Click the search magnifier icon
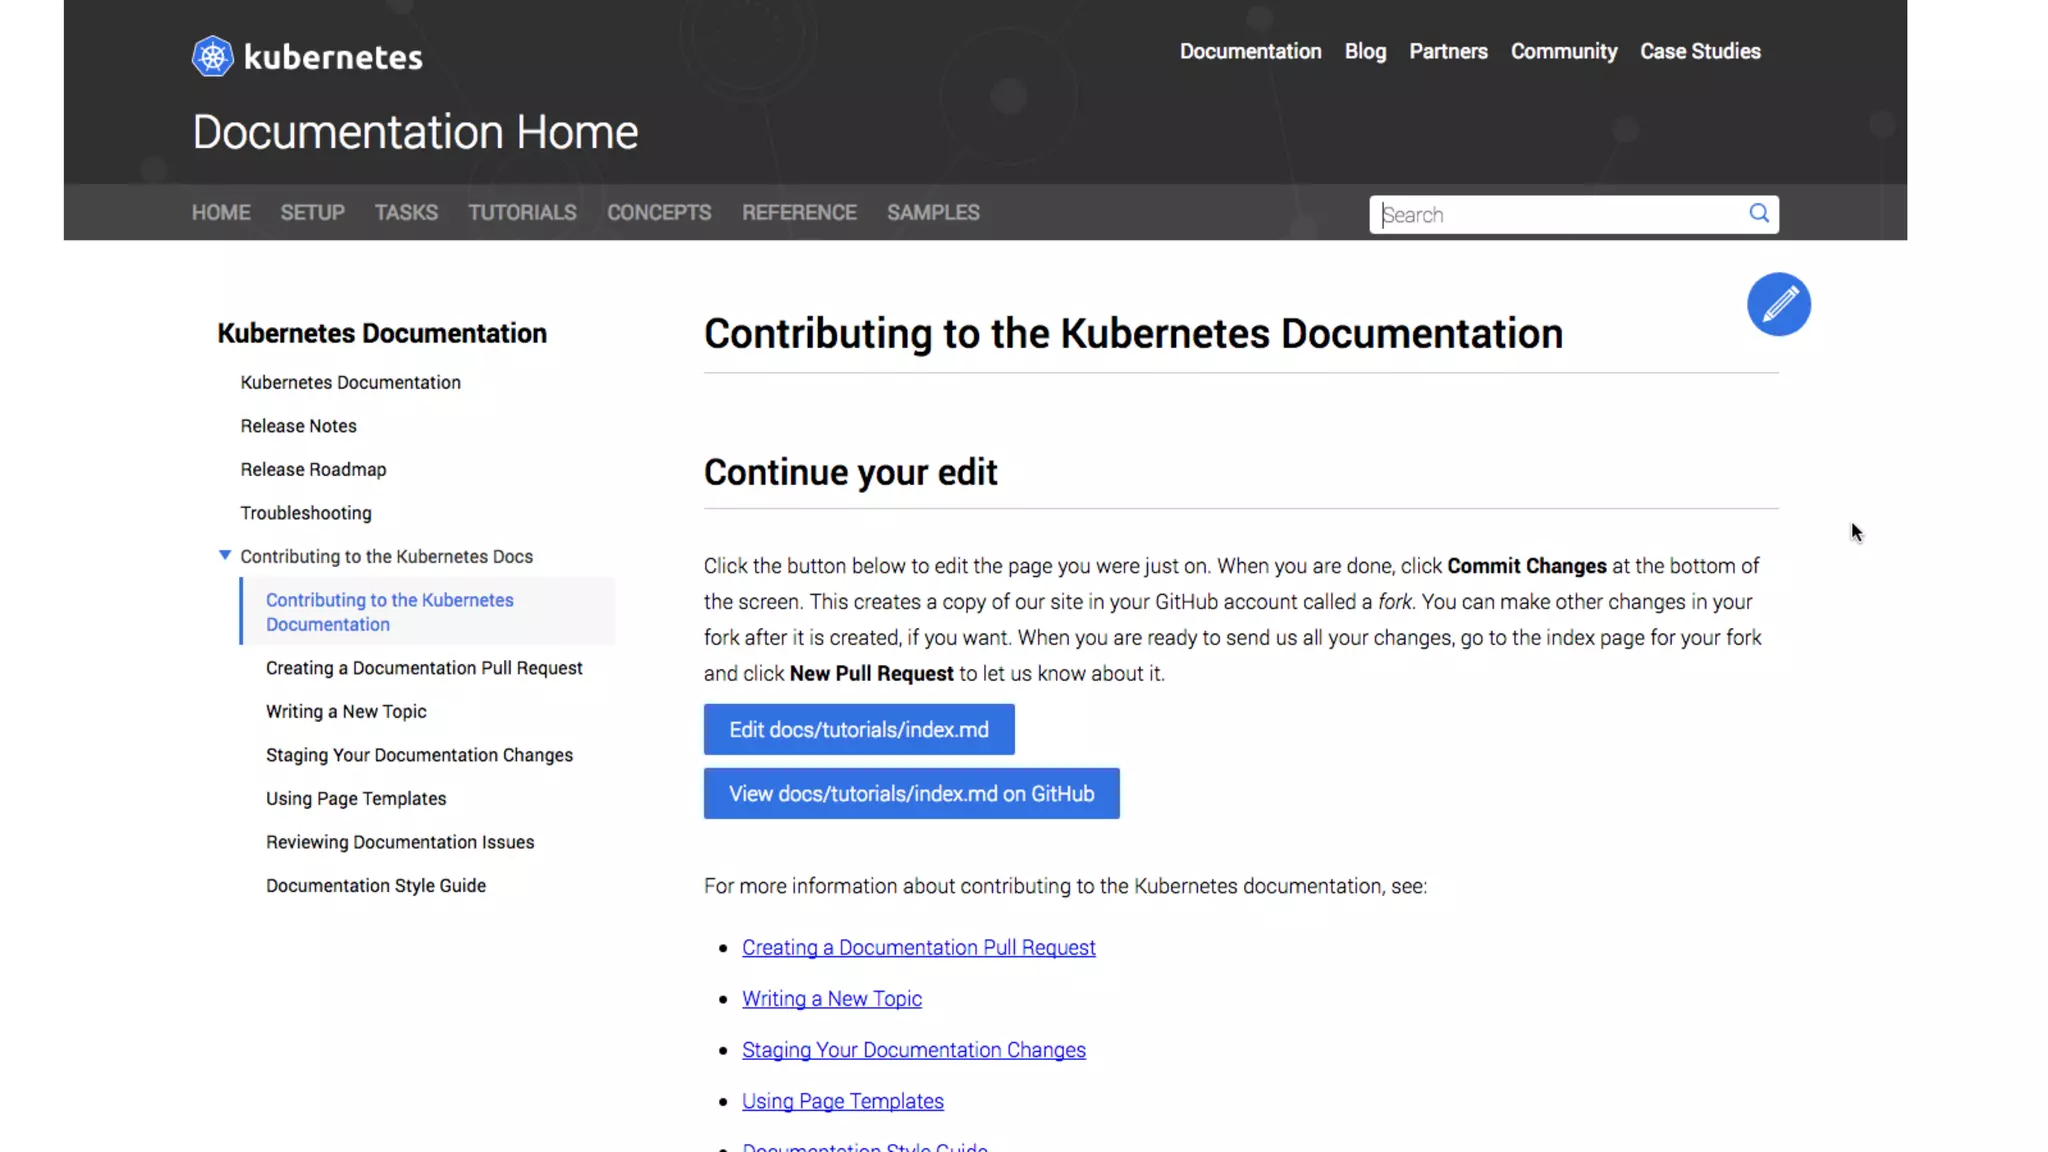The height and width of the screenshot is (1152, 2048). tap(1758, 213)
